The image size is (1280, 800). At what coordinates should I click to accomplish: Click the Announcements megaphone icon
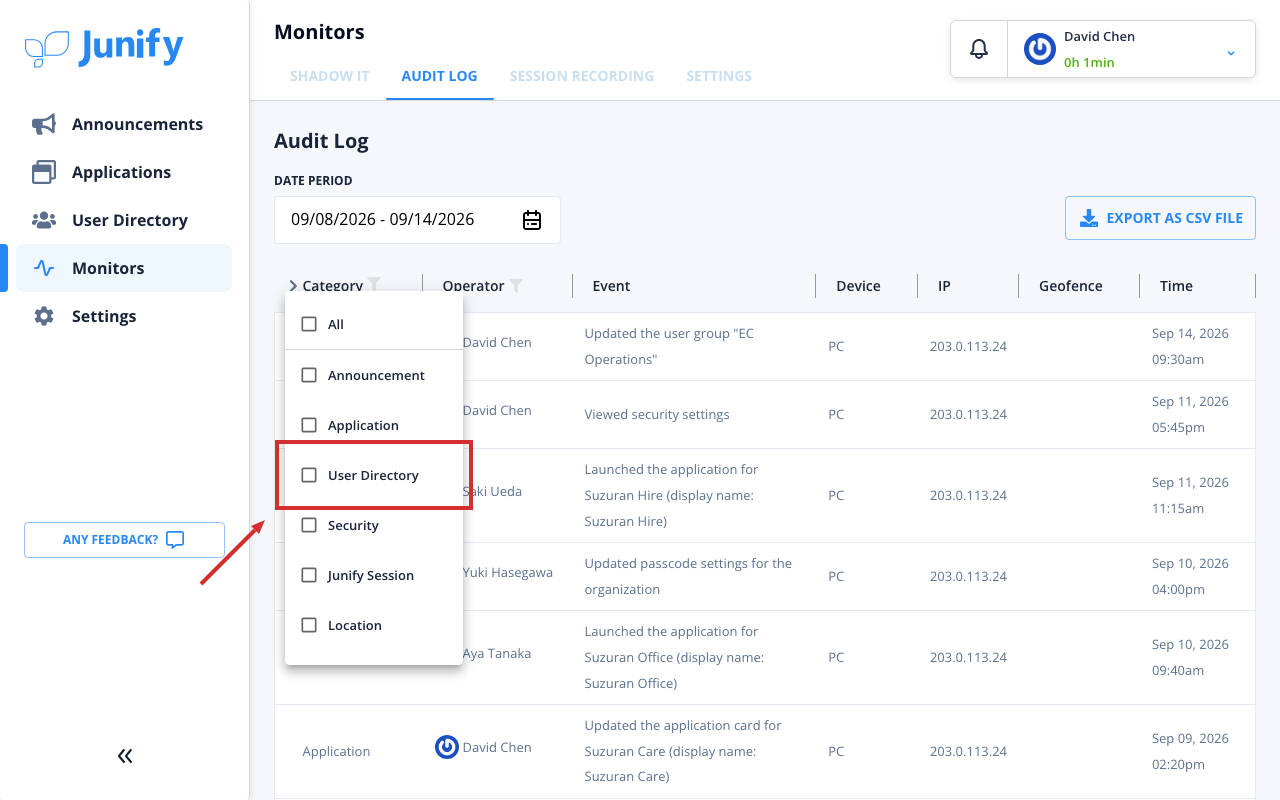tap(44, 124)
